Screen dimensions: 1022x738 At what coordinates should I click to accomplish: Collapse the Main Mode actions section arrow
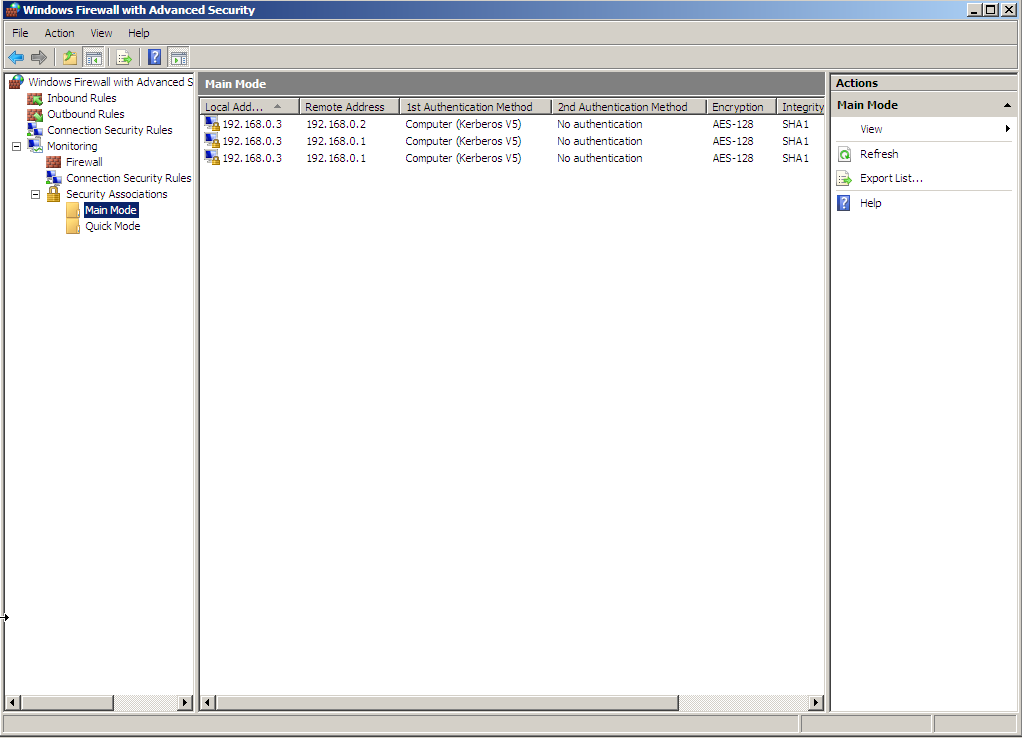click(1007, 105)
